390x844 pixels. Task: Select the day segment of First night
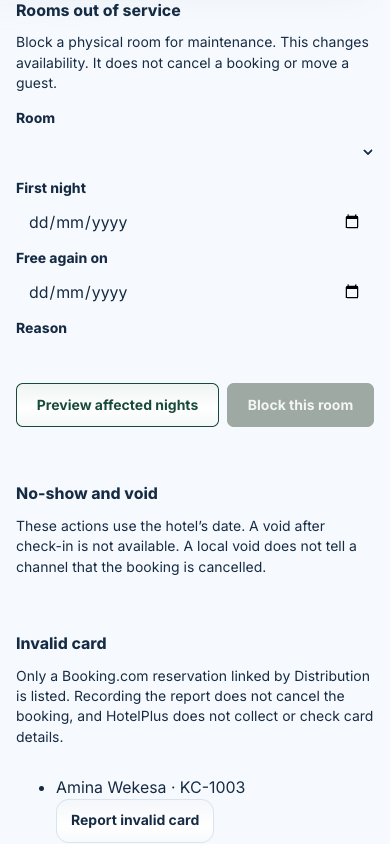(x=38, y=222)
